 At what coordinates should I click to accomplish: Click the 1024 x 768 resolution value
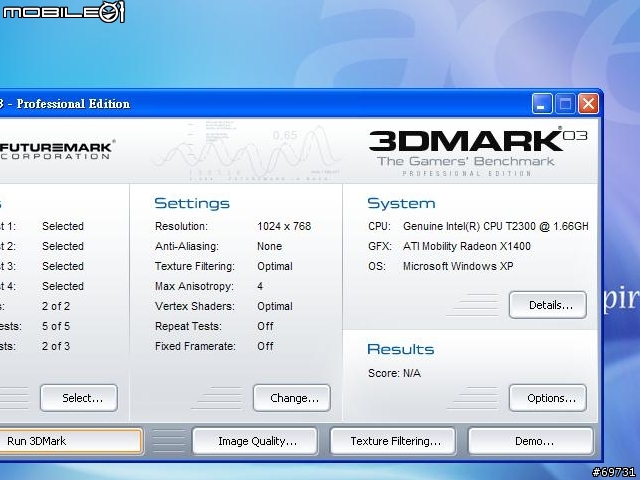coord(284,226)
